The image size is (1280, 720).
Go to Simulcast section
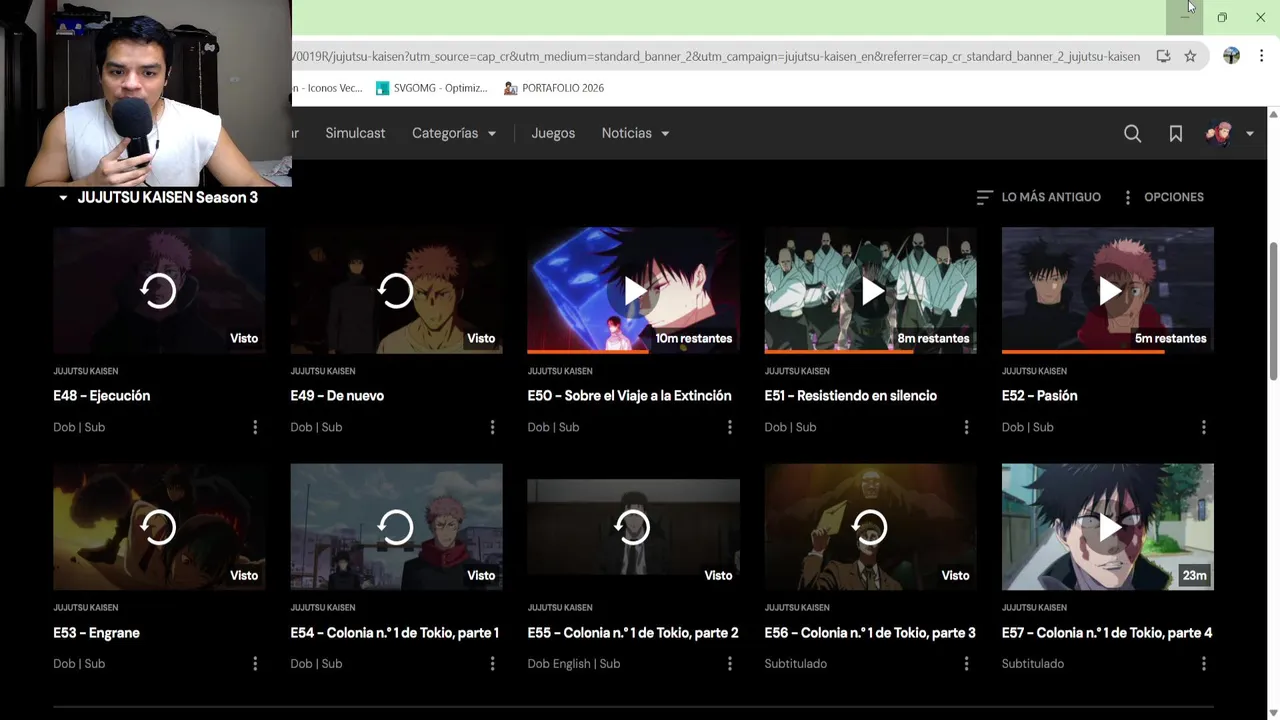[x=355, y=133]
